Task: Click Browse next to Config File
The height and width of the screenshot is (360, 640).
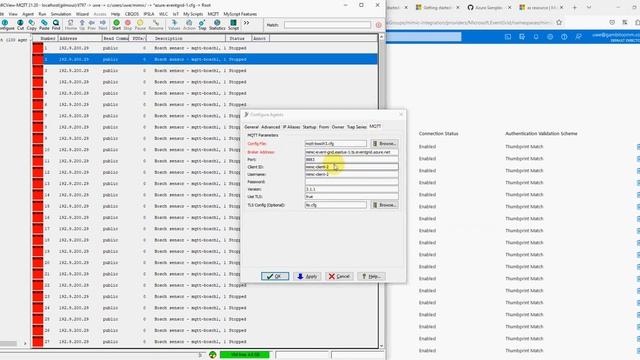Action: coord(384,144)
